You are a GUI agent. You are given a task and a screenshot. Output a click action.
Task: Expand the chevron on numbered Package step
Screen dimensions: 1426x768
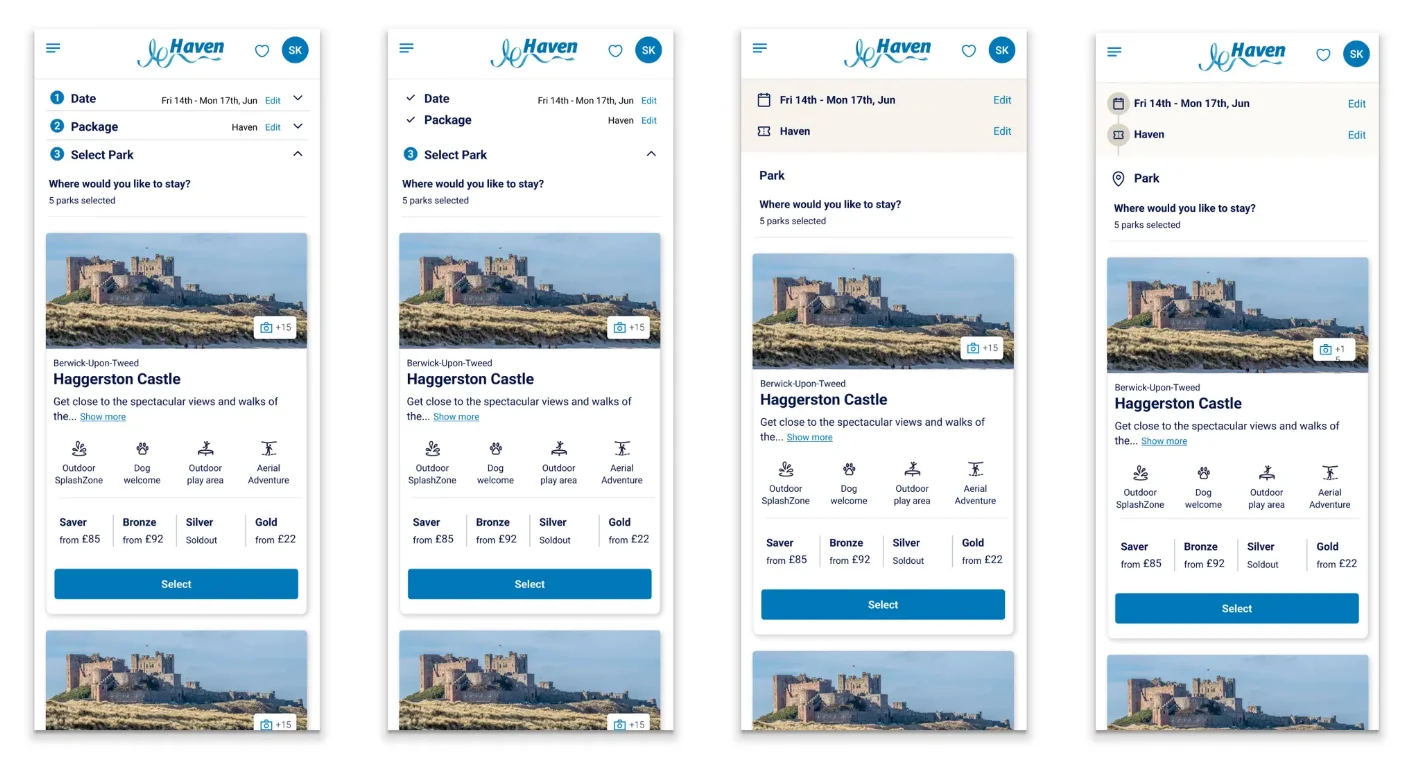pyautogui.click(x=298, y=126)
